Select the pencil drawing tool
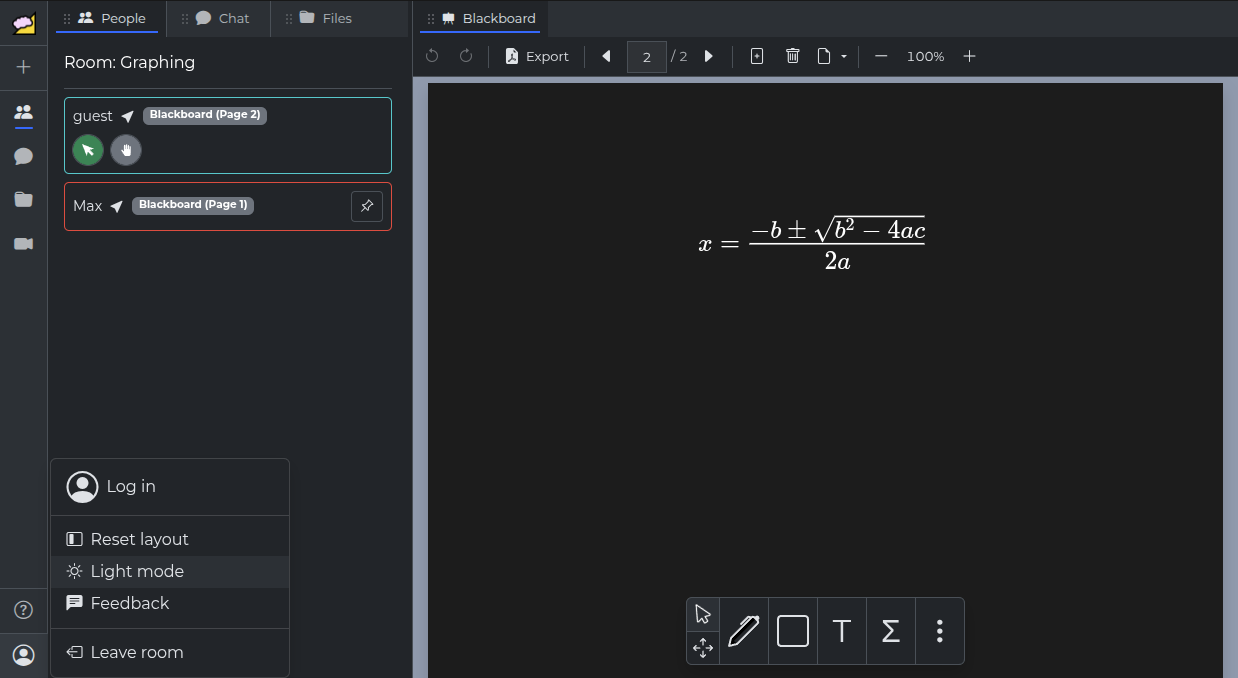 pos(744,631)
